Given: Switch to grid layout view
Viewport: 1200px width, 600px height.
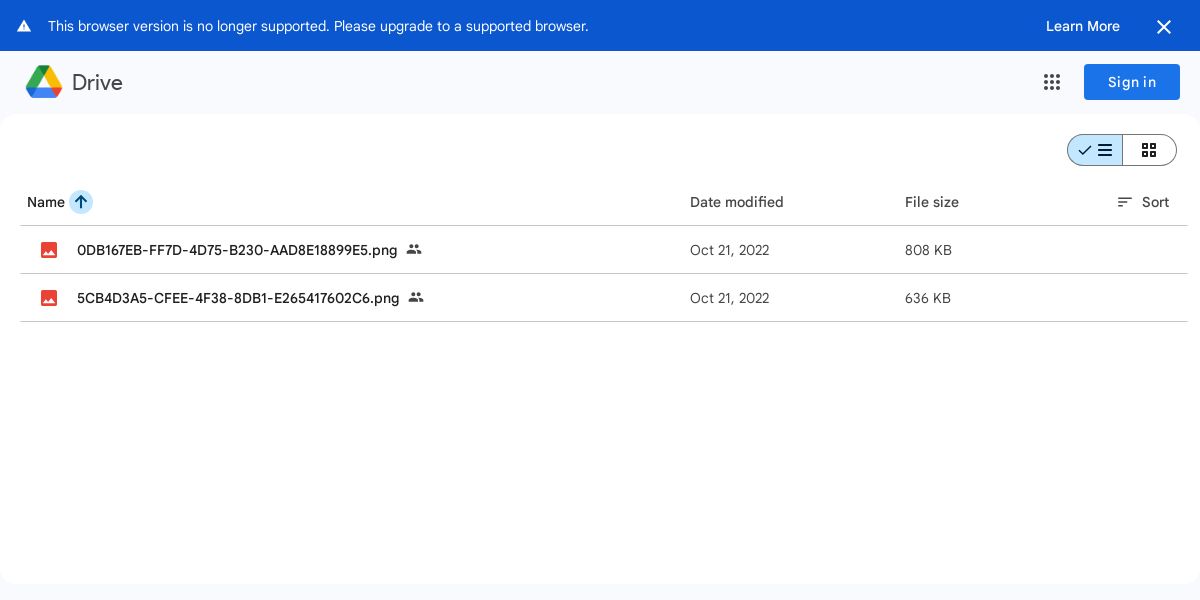Looking at the screenshot, I should pyautogui.click(x=1149, y=150).
